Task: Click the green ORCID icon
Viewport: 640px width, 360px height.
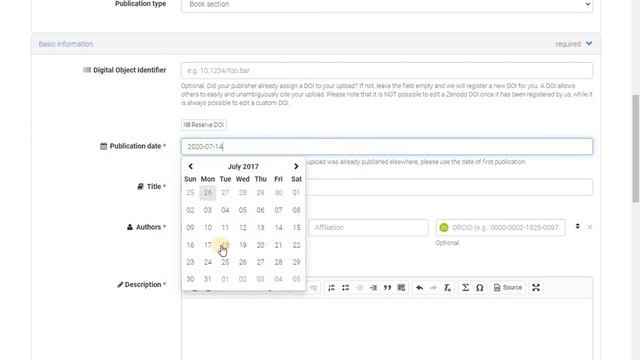Action: (x=444, y=228)
